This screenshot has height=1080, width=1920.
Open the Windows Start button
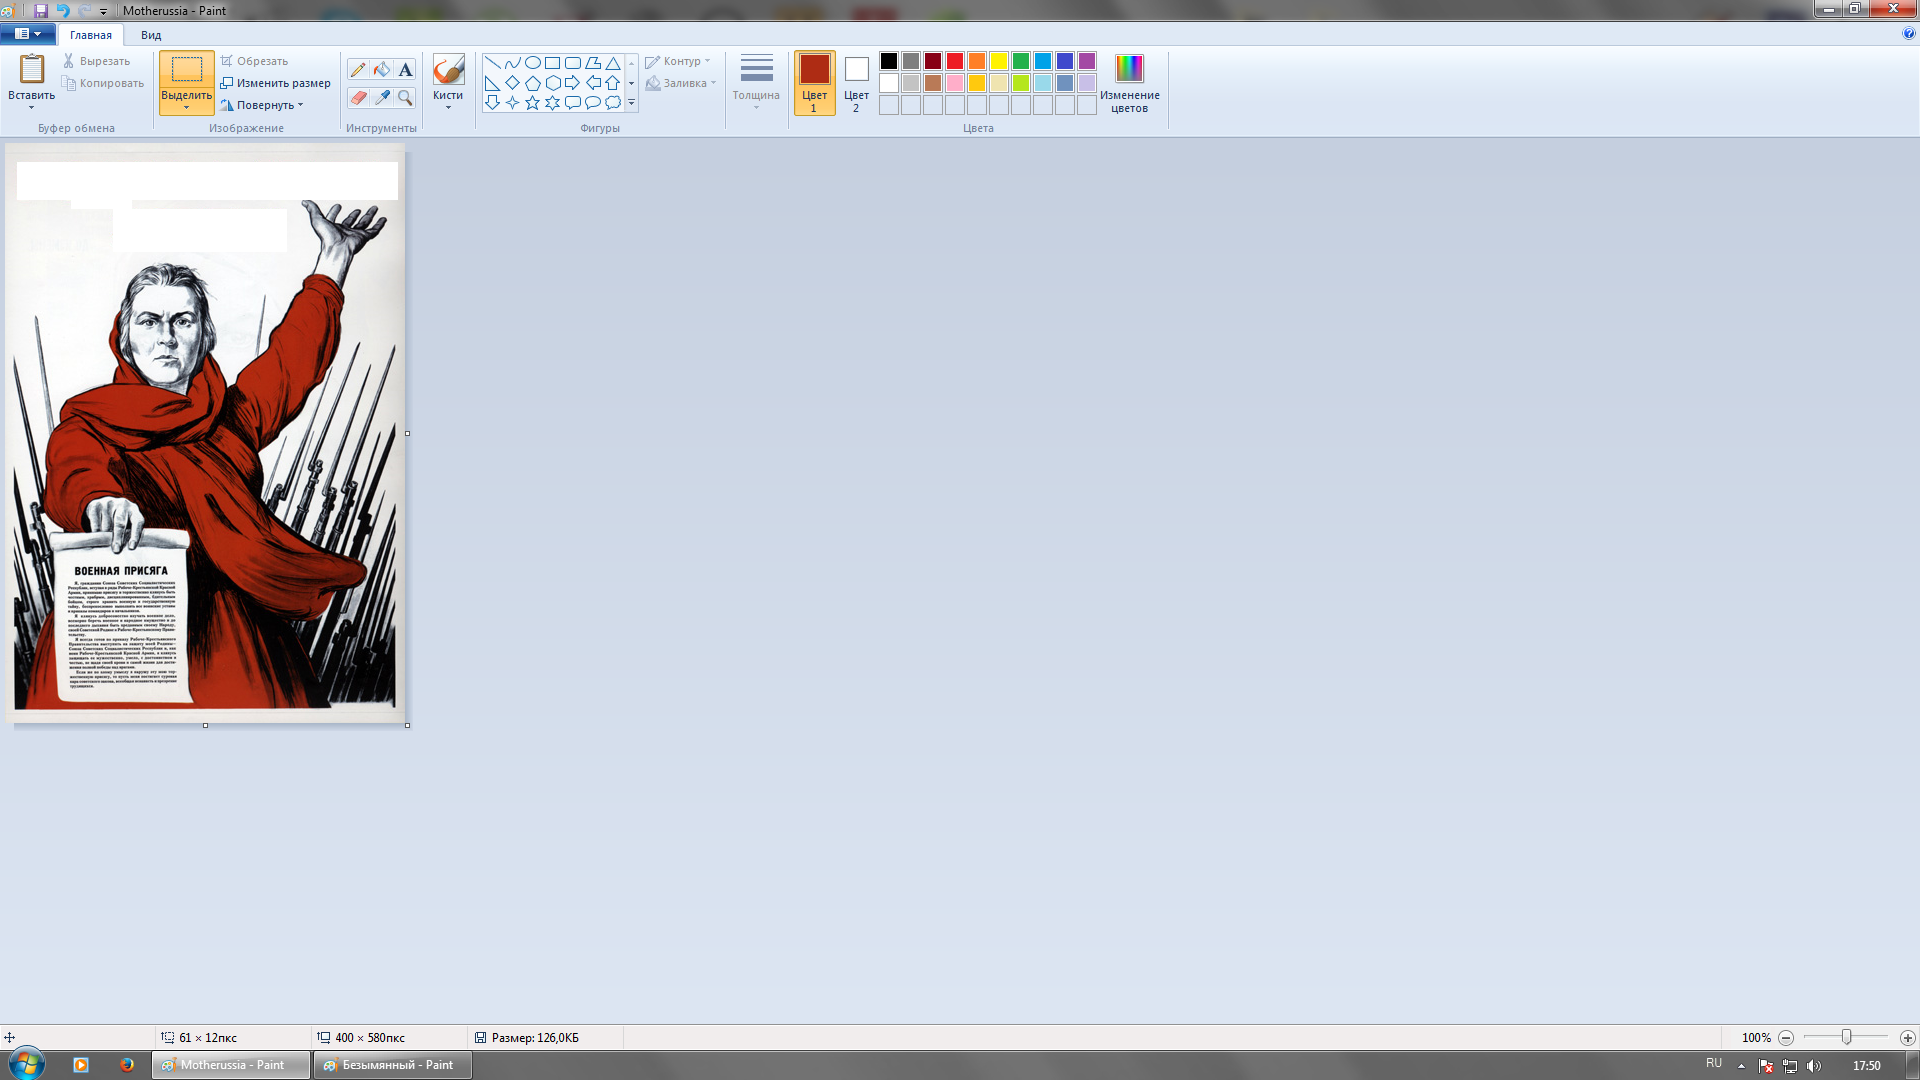click(26, 1064)
